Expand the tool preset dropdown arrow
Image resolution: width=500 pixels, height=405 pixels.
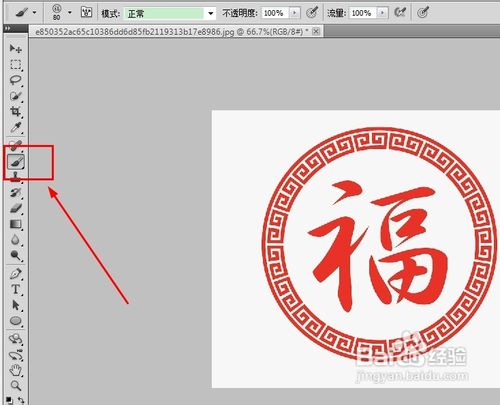click(x=35, y=13)
